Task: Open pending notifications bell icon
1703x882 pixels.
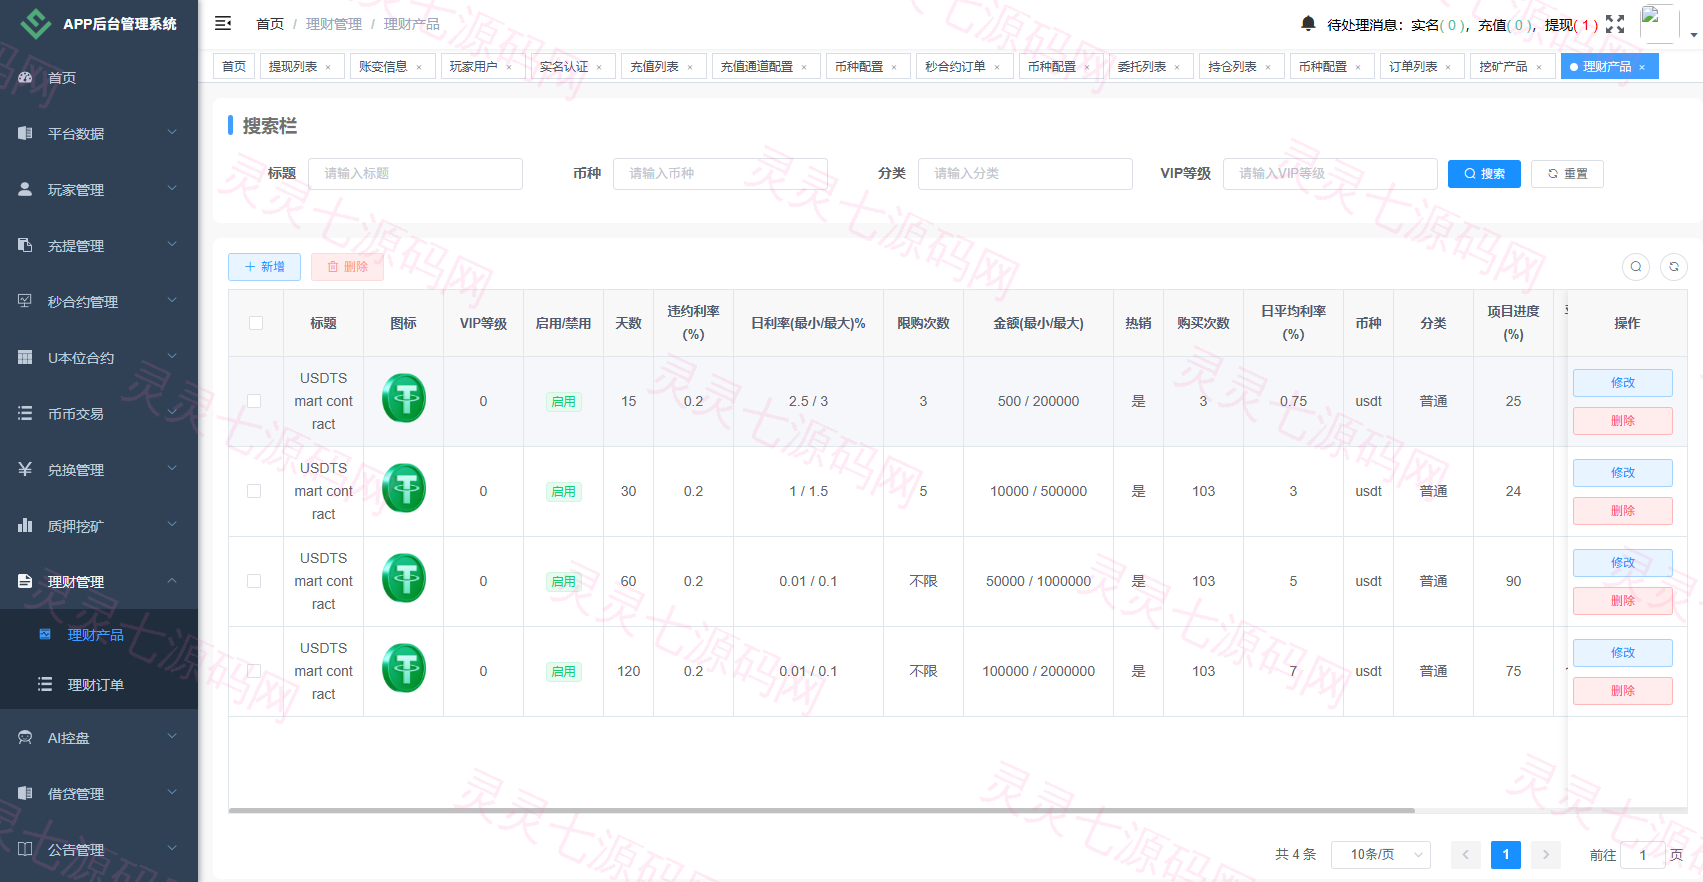Action: [1308, 23]
